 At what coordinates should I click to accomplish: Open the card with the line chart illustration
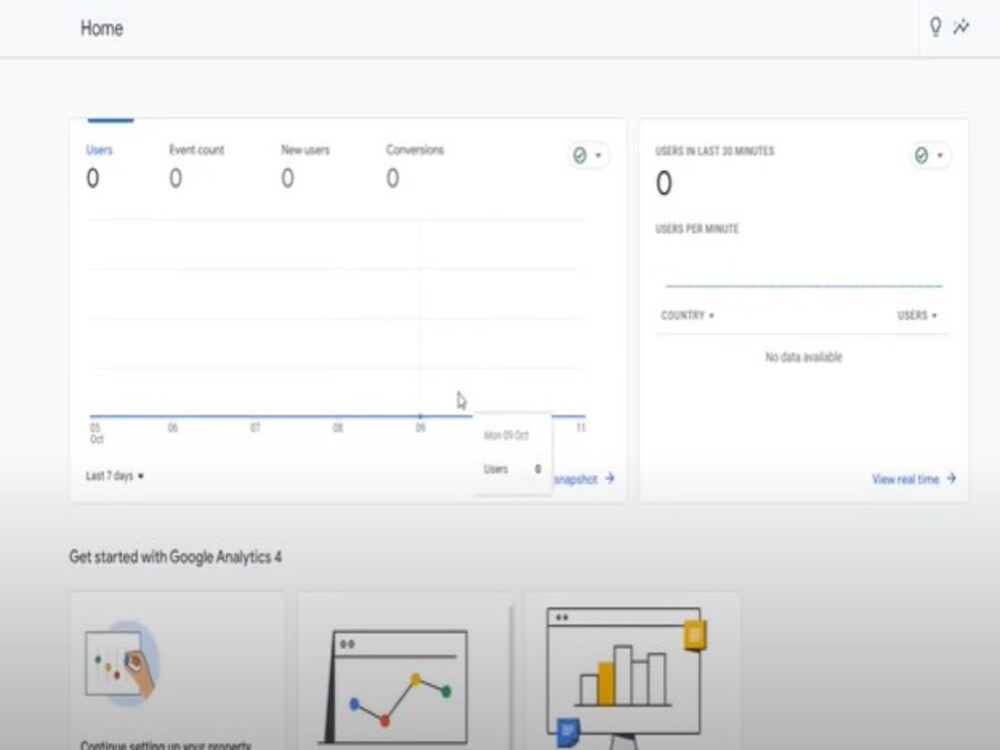coord(406,671)
